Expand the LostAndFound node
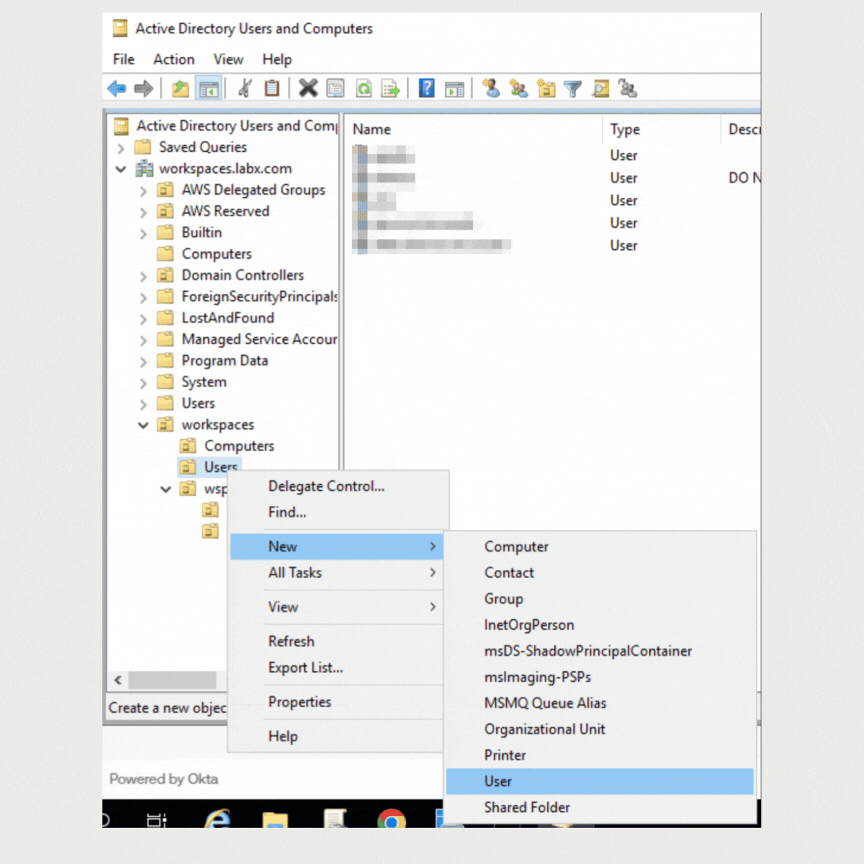 pos(143,319)
